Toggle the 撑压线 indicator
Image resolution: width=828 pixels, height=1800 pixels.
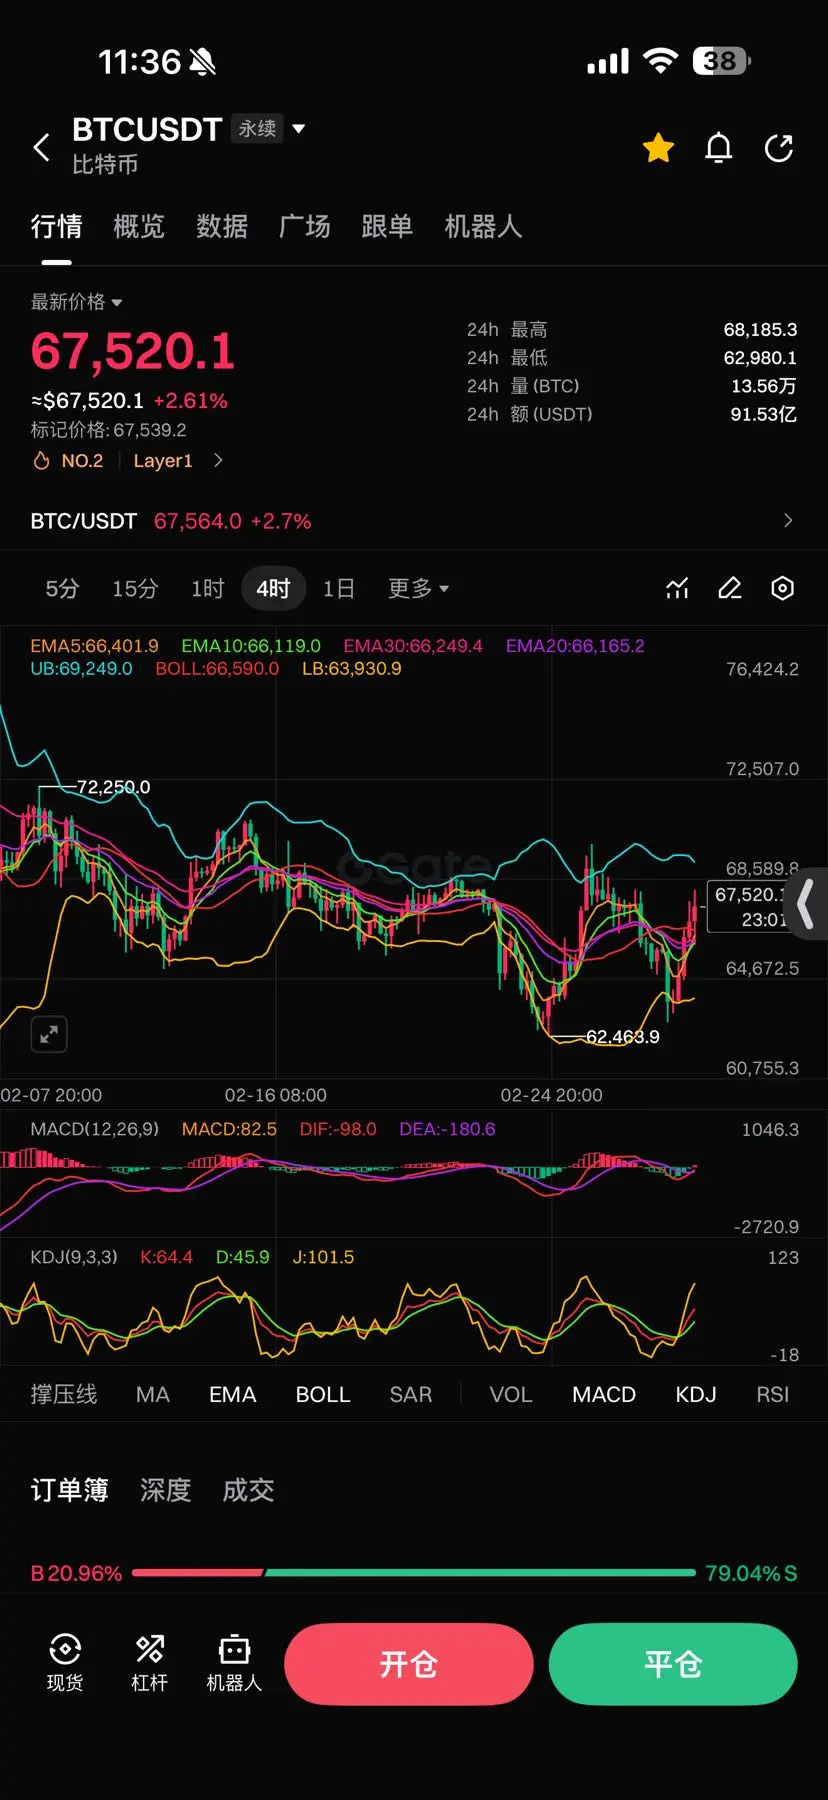point(64,1395)
